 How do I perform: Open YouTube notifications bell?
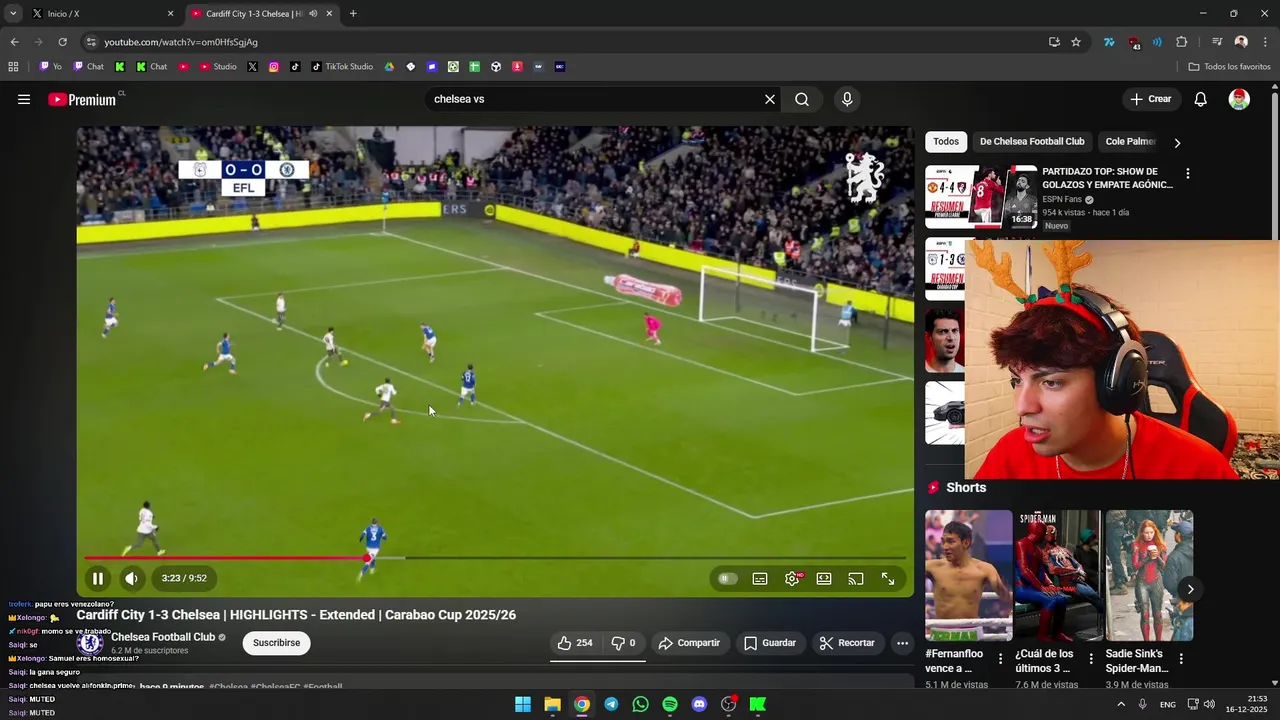1201,99
